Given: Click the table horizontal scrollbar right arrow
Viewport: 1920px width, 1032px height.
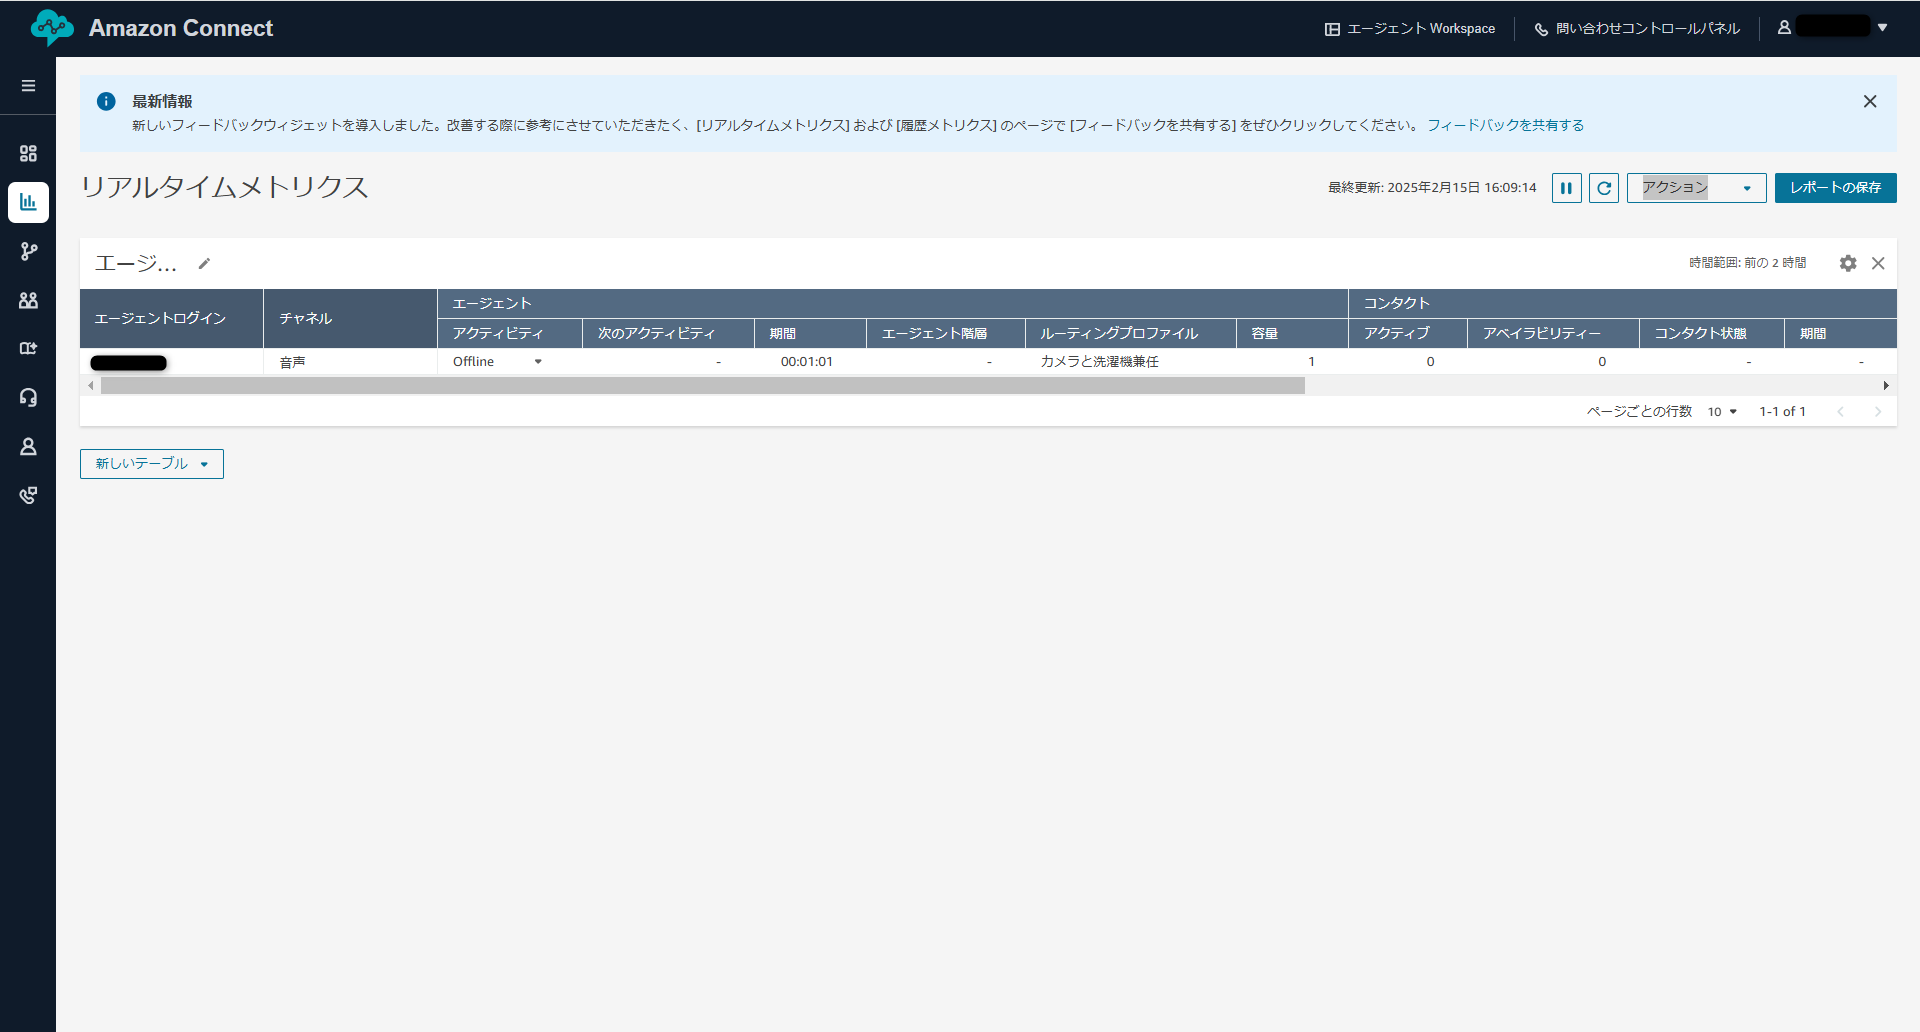Looking at the screenshot, I should [x=1886, y=386].
